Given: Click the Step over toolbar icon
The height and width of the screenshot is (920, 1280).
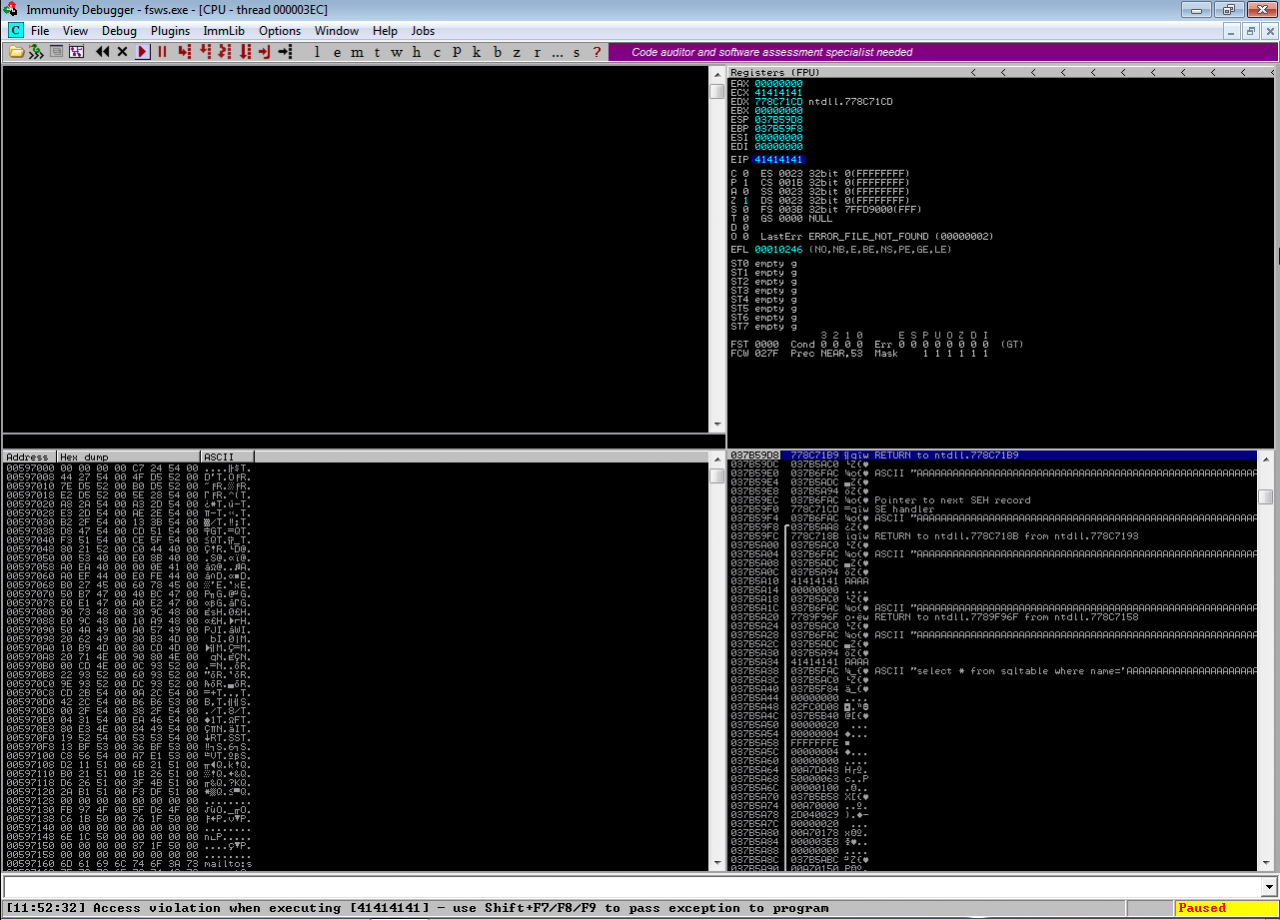Looking at the screenshot, I should coord(205,52).
